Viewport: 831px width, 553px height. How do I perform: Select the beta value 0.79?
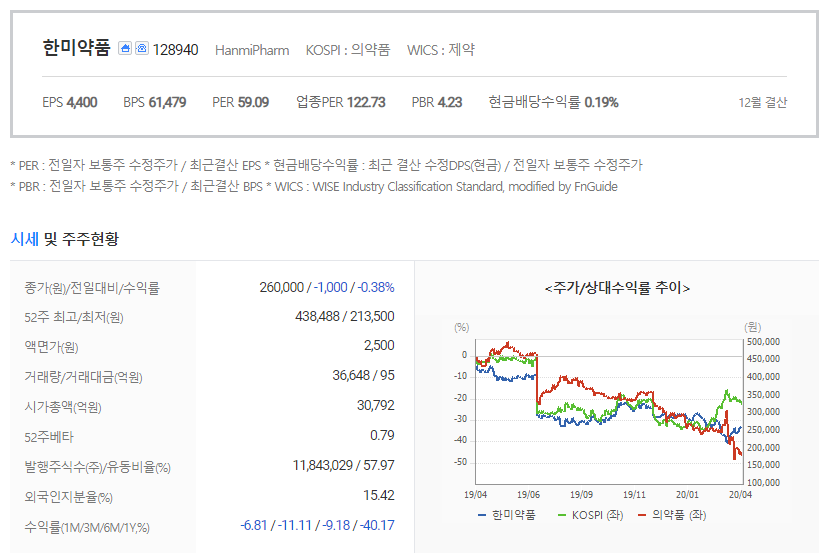[x=382, y=435]
